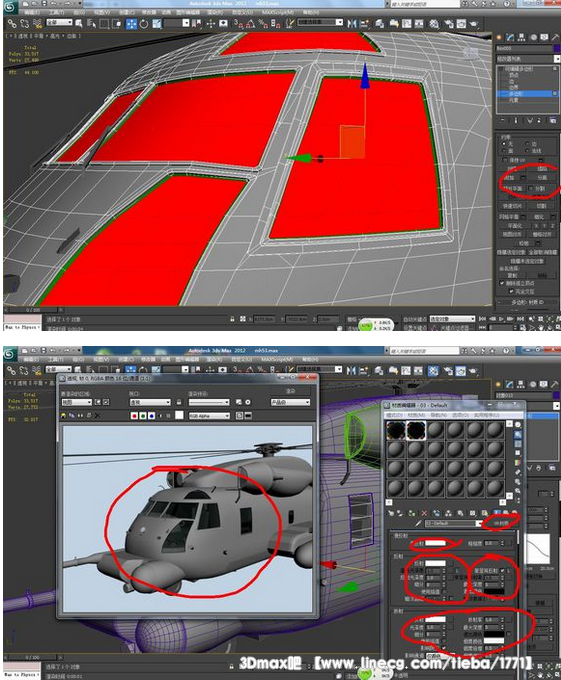Switch to Hierarchy panel icon in upper window
Screen dimensions: 561x680
tap(522, 37)
